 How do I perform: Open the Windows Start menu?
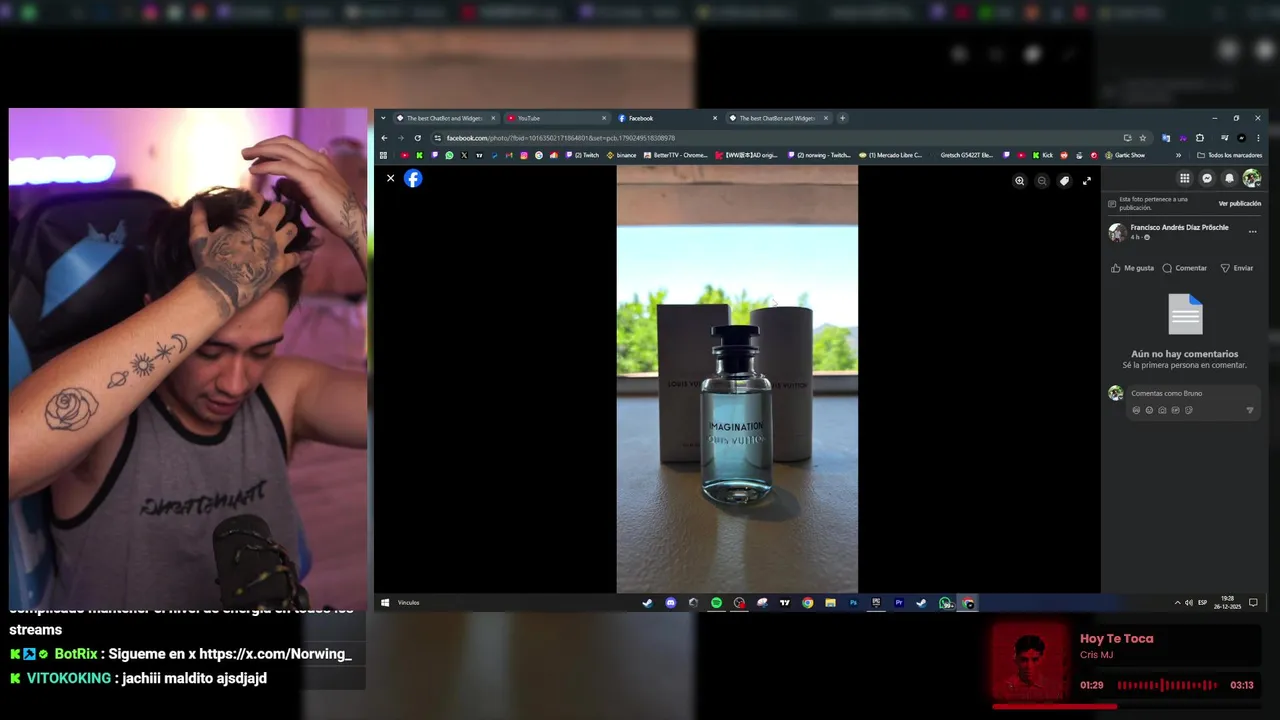pyautogui.click(x=385, y=603)
